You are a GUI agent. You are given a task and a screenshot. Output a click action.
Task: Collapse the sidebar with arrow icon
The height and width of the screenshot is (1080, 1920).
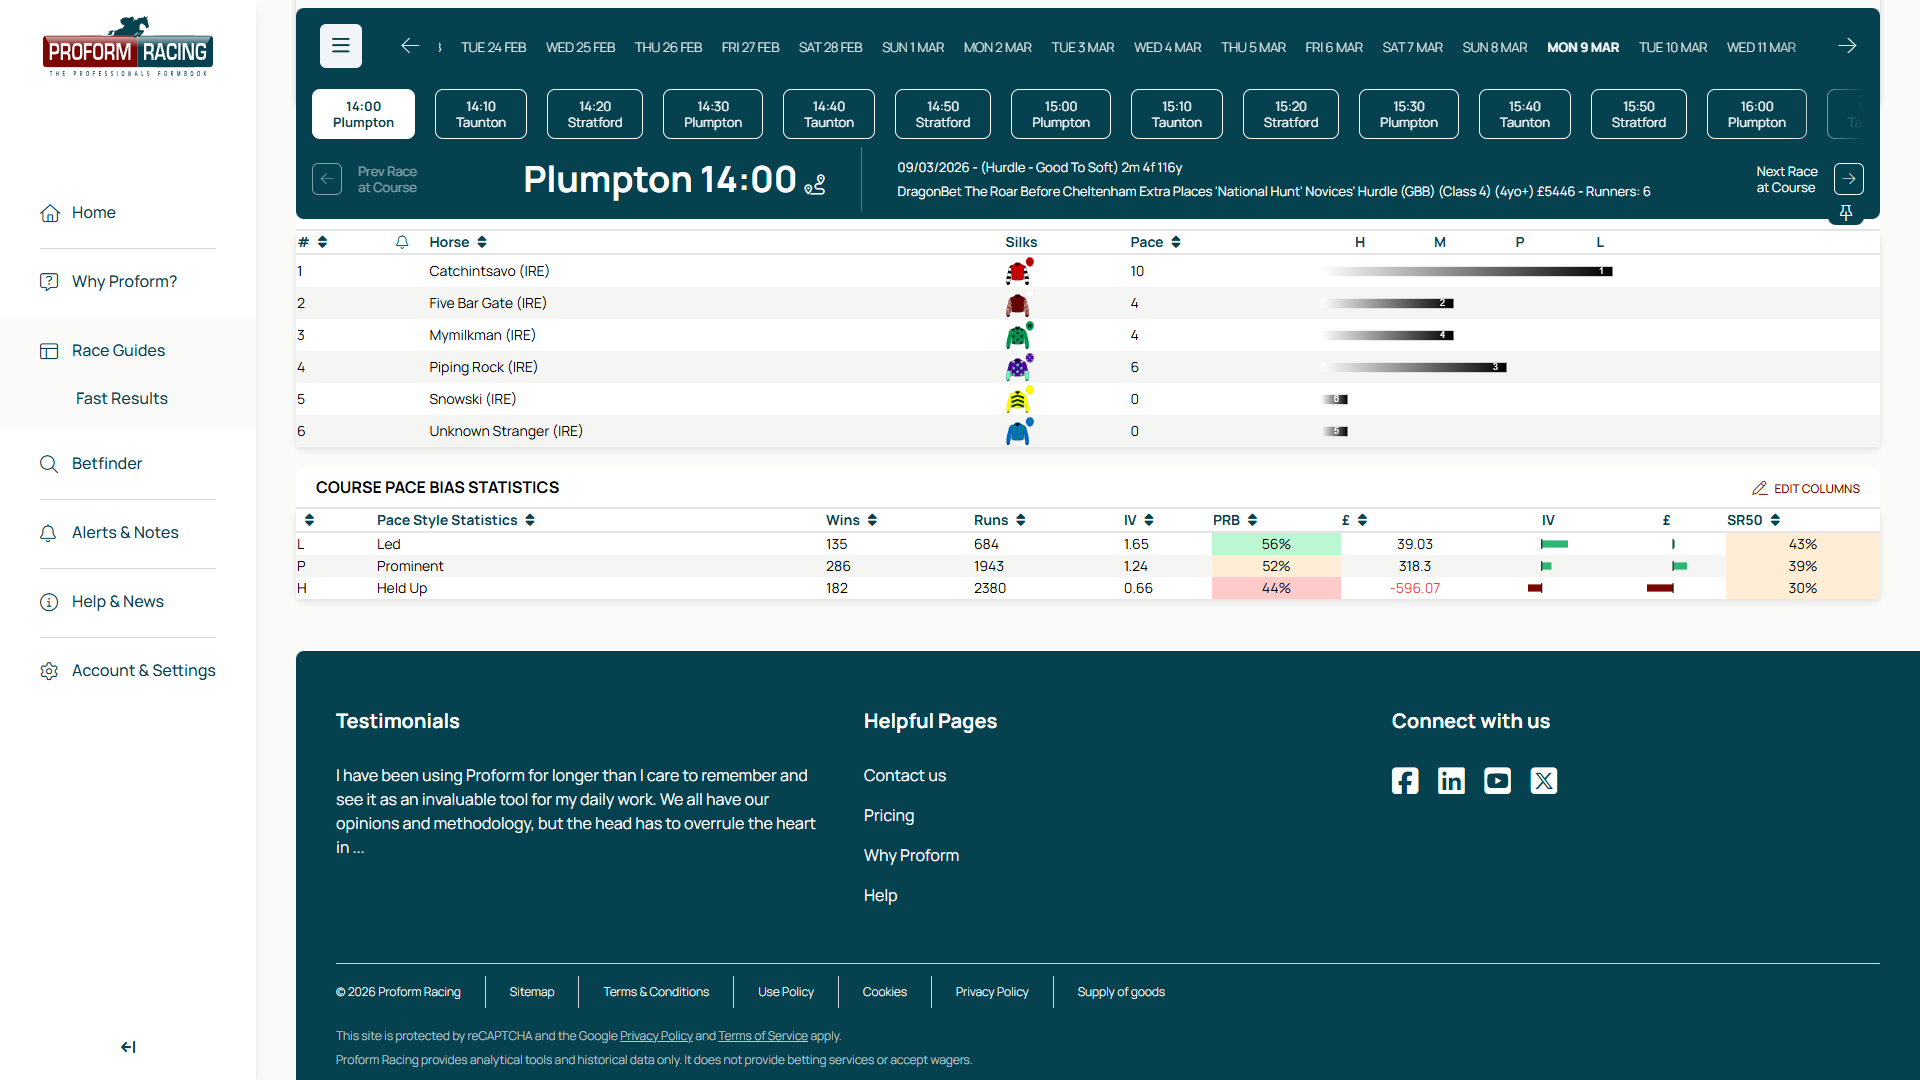point(128,1047)
